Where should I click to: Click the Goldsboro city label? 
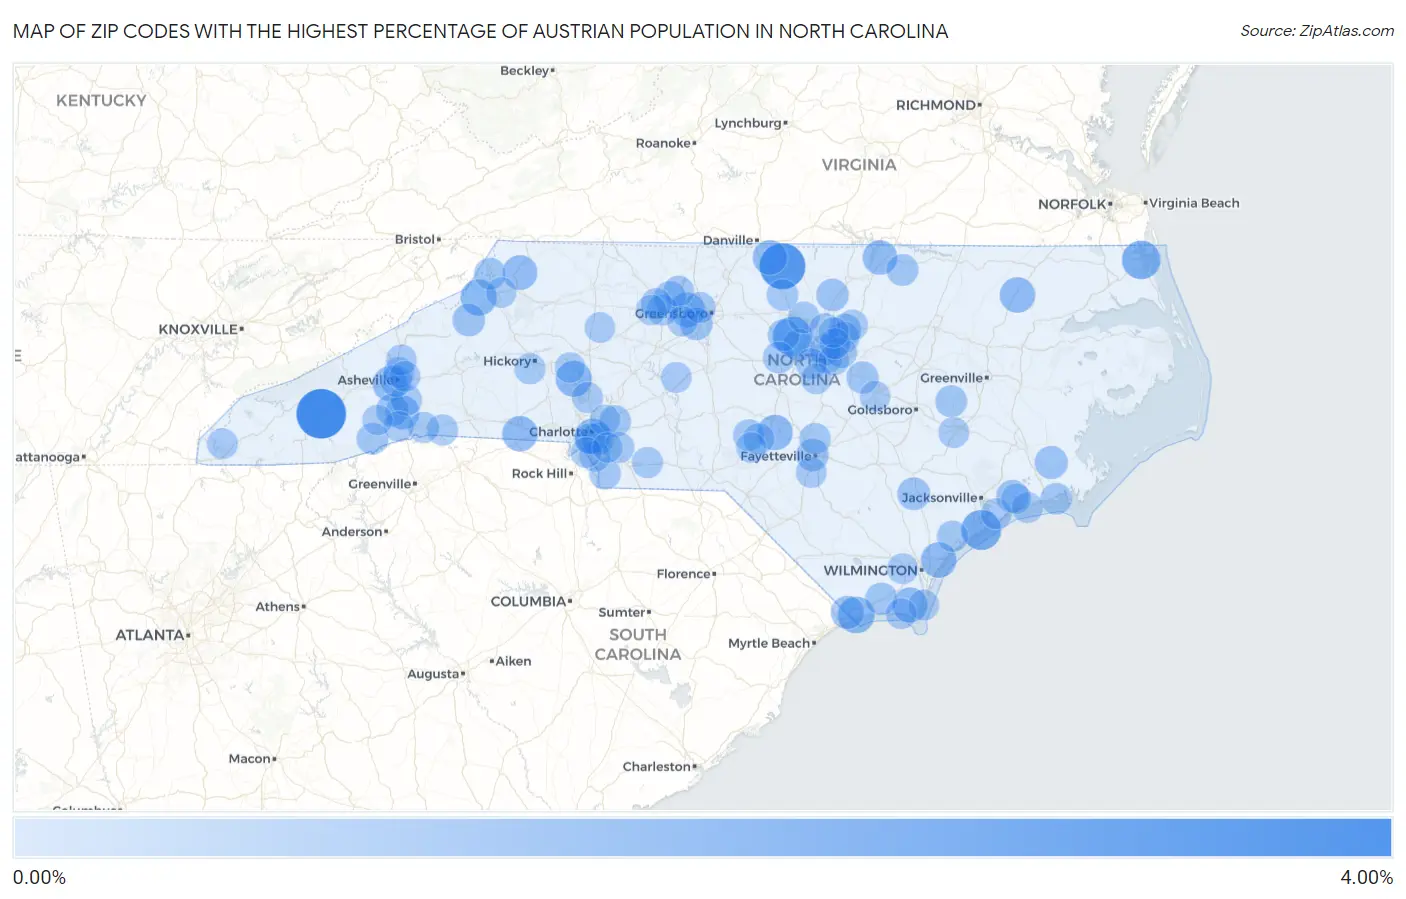click(x=880, y=410)
